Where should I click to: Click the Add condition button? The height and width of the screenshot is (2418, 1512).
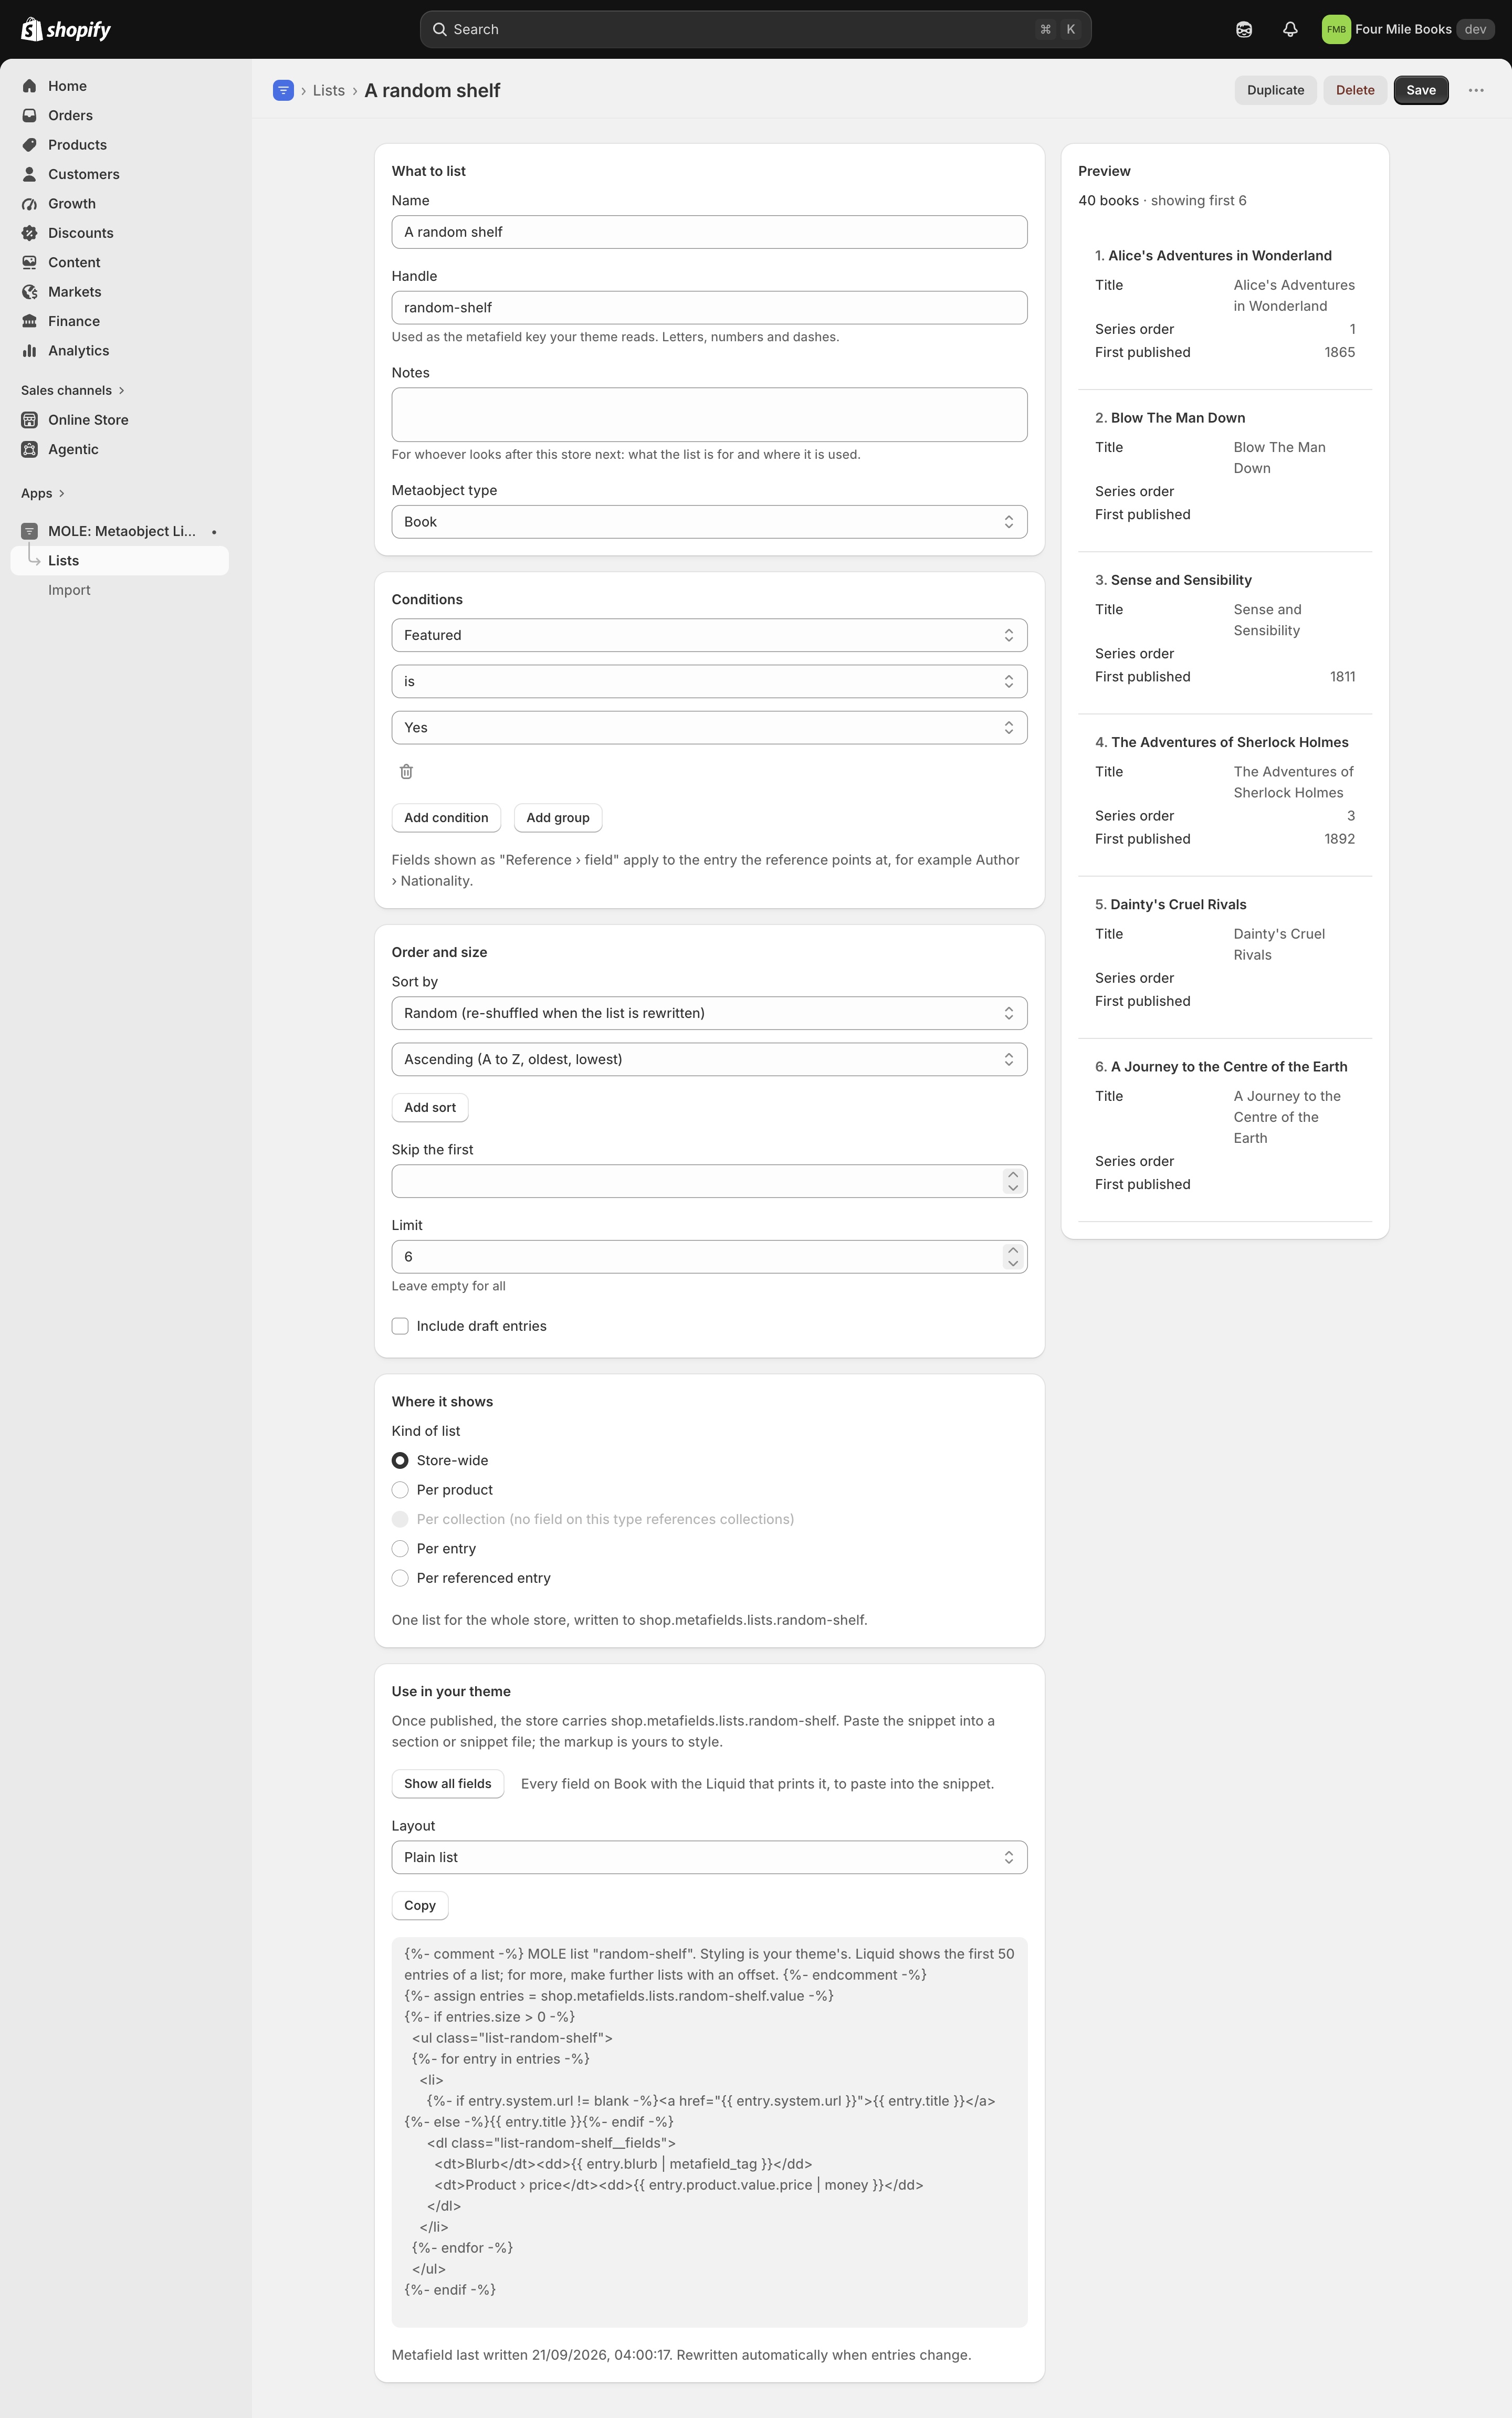446,817
